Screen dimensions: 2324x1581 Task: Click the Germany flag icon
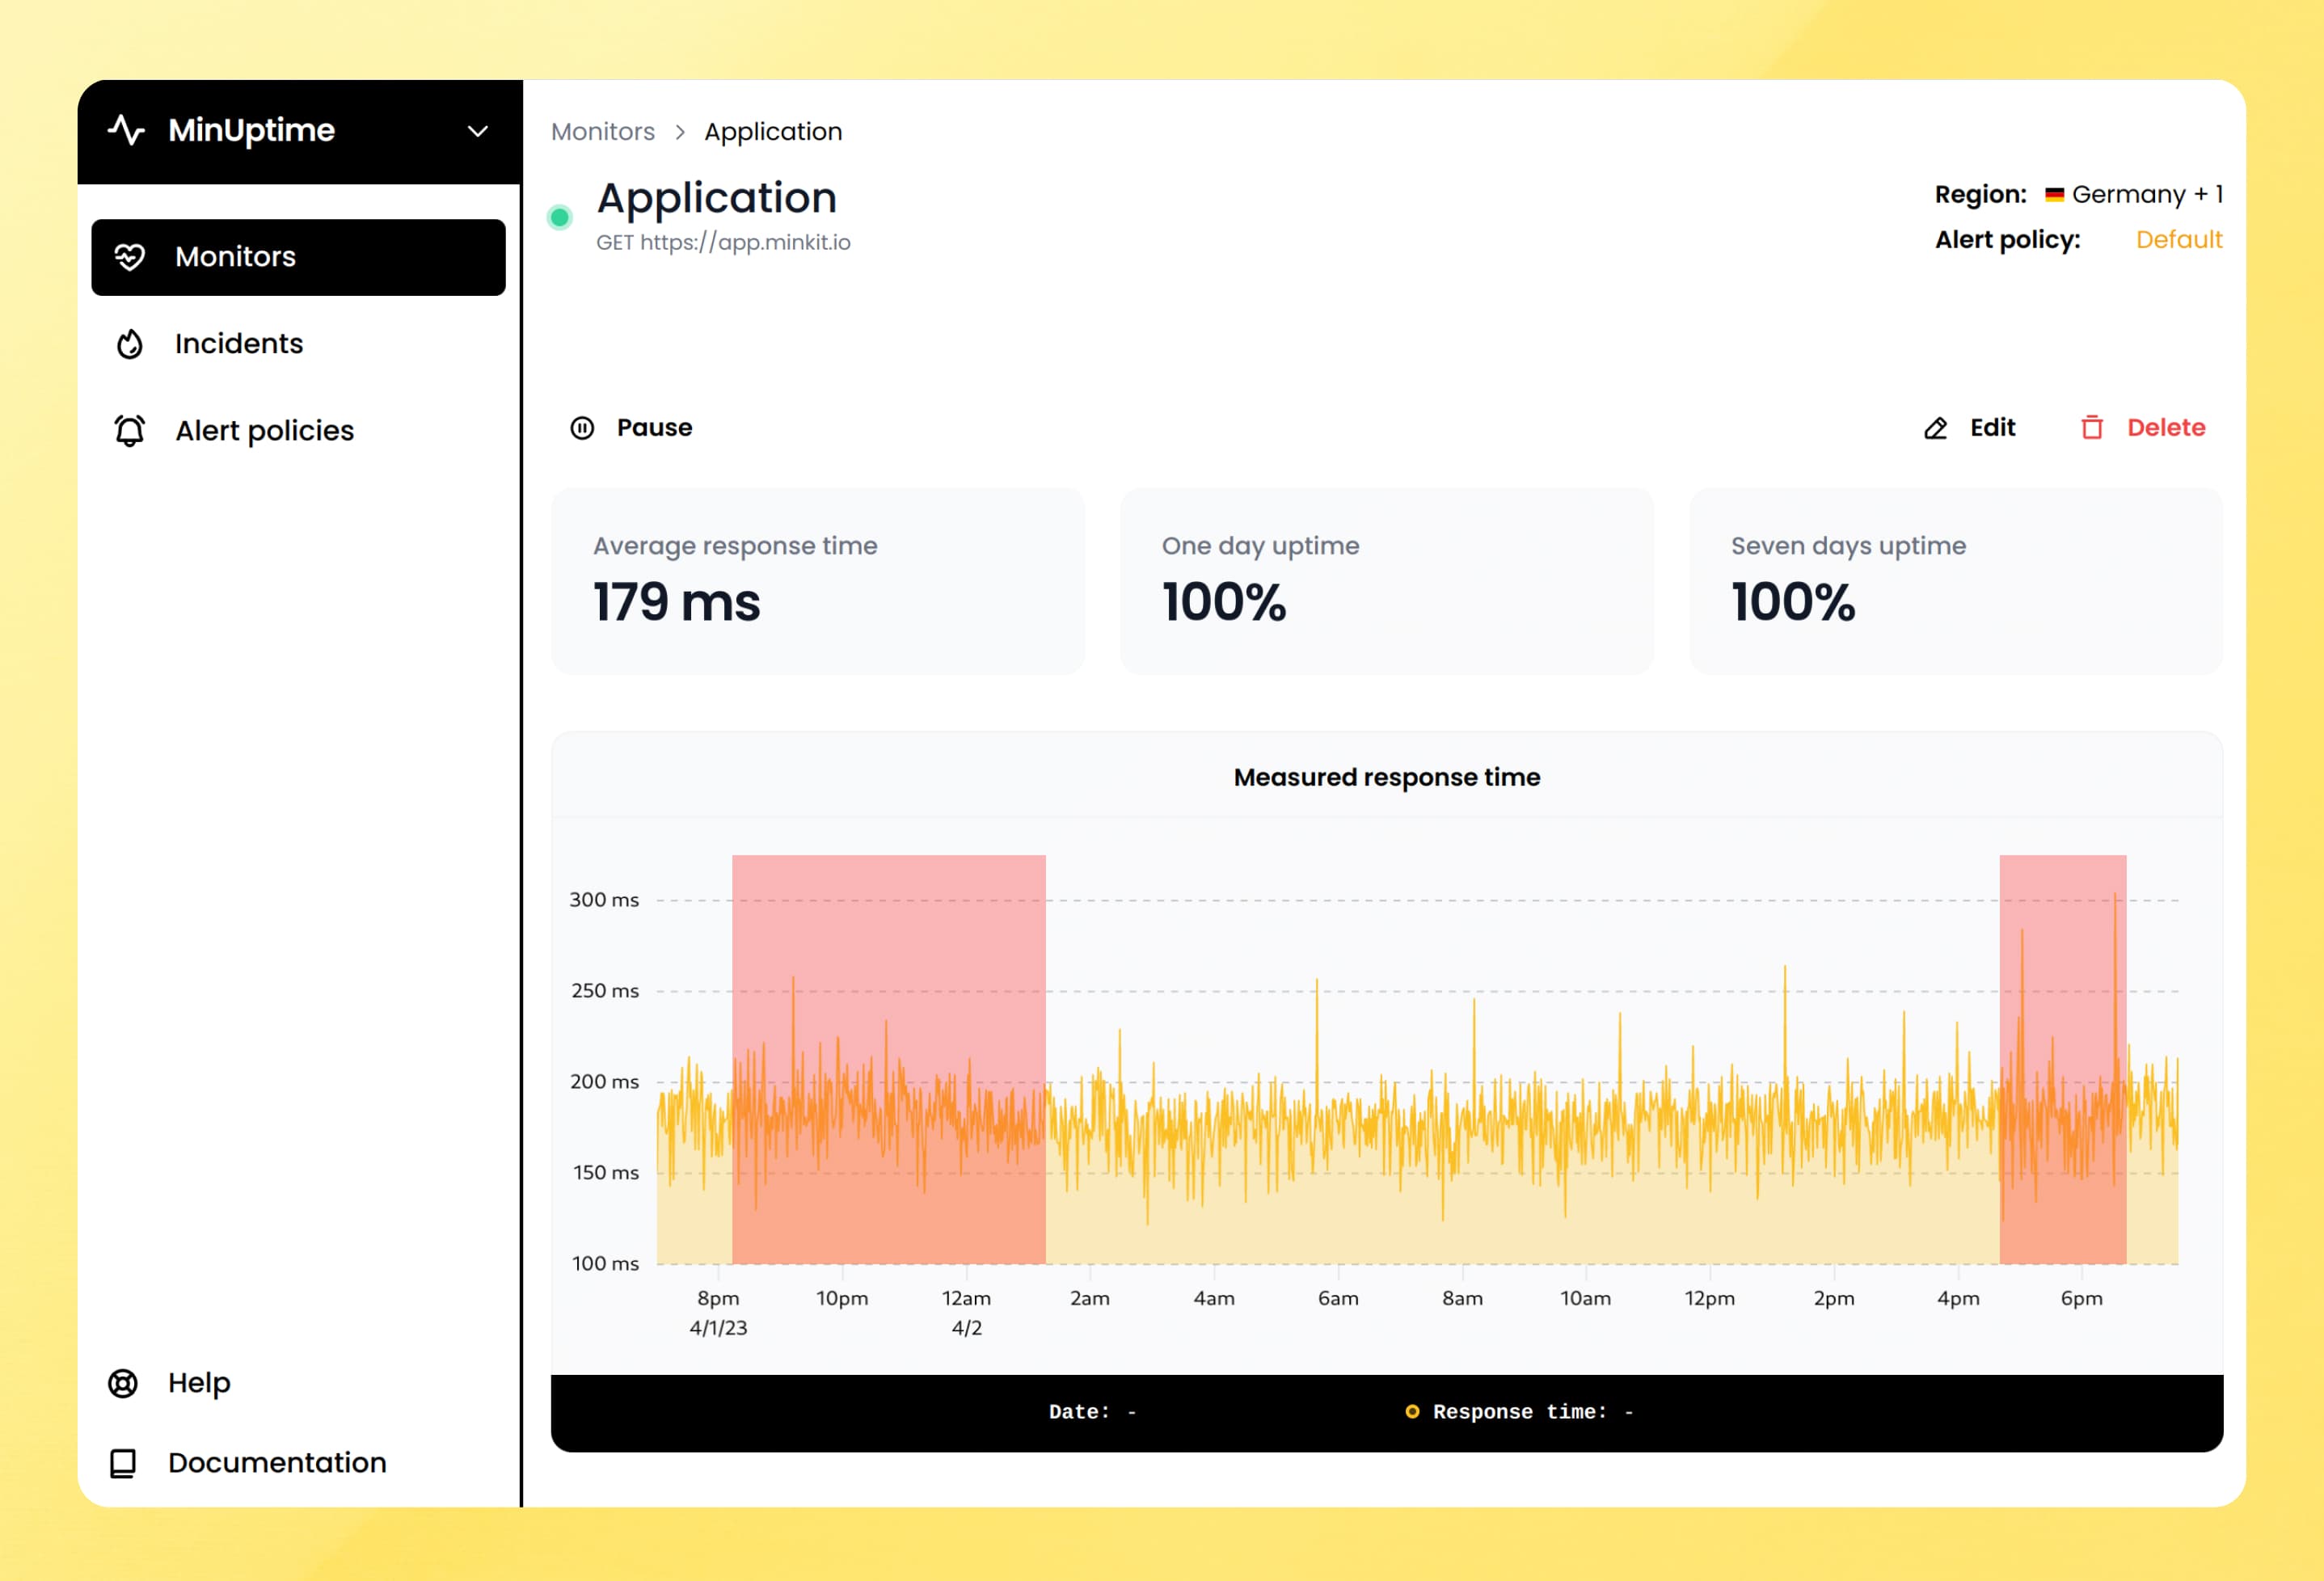pos(2056,194)
